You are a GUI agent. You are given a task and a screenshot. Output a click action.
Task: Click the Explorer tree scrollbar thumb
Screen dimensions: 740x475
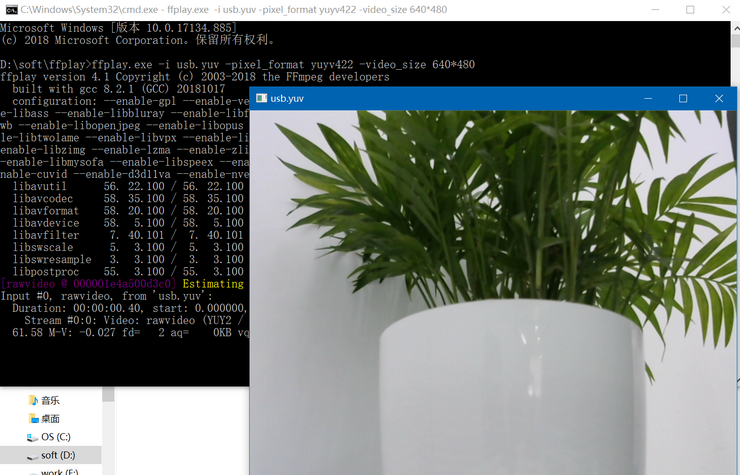108,394
